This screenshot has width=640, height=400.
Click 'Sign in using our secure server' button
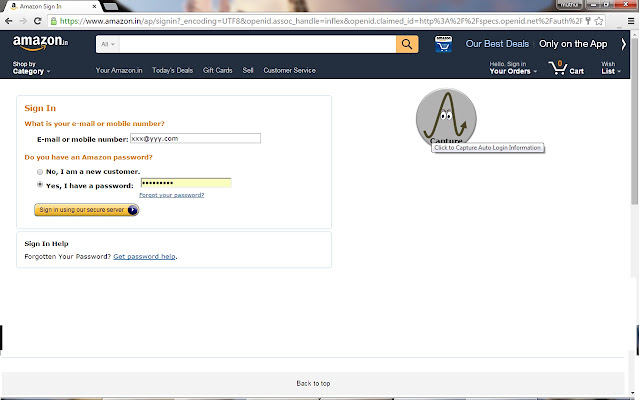(x=87, y=210)
